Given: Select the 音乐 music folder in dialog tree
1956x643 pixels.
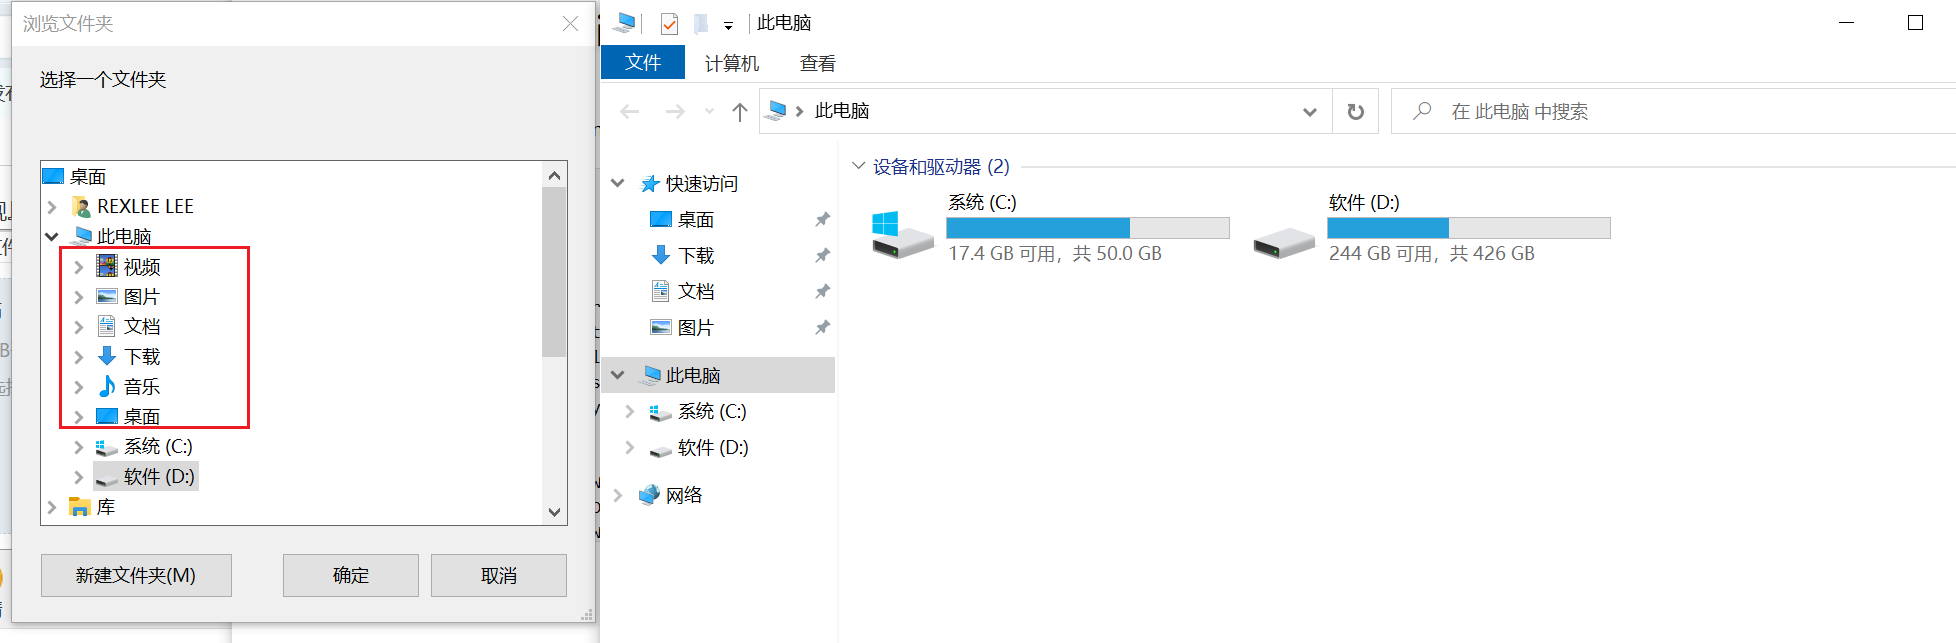Looking at the screenshot, I should click(141, 386).
